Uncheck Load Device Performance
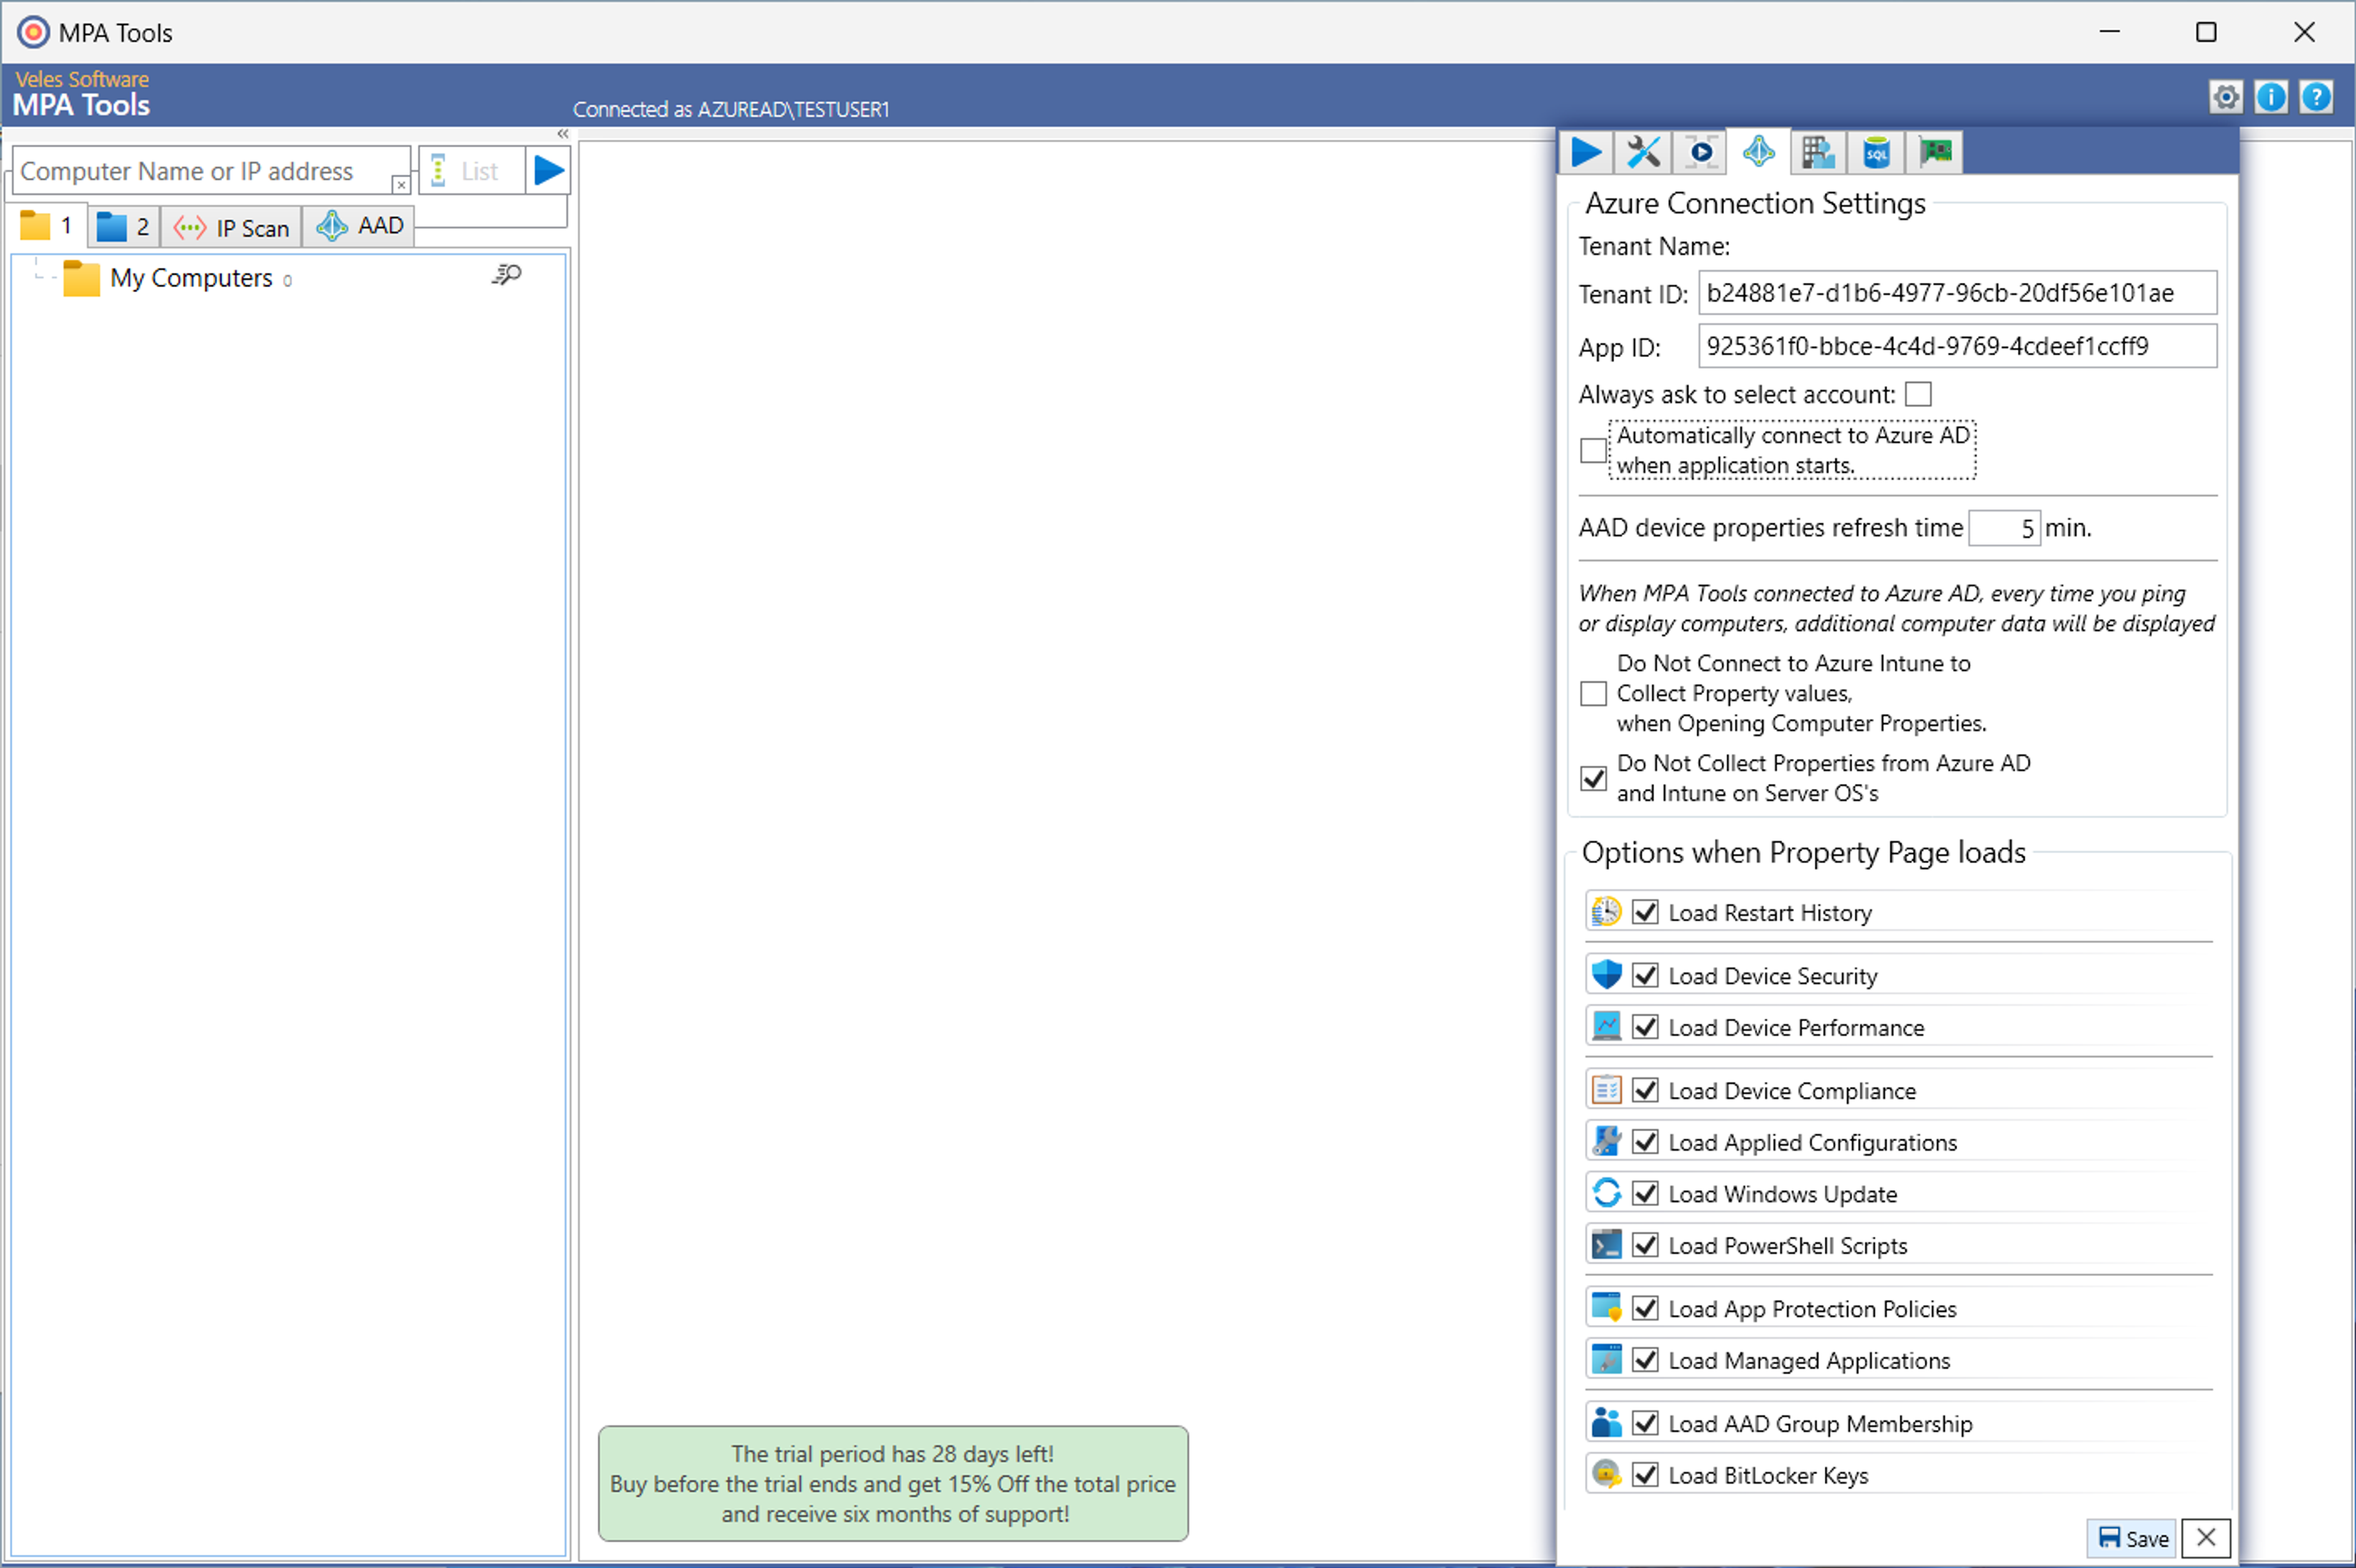This screenshot has width=2356, height=1568. pyautogui.click(x=1645, y=1027)
